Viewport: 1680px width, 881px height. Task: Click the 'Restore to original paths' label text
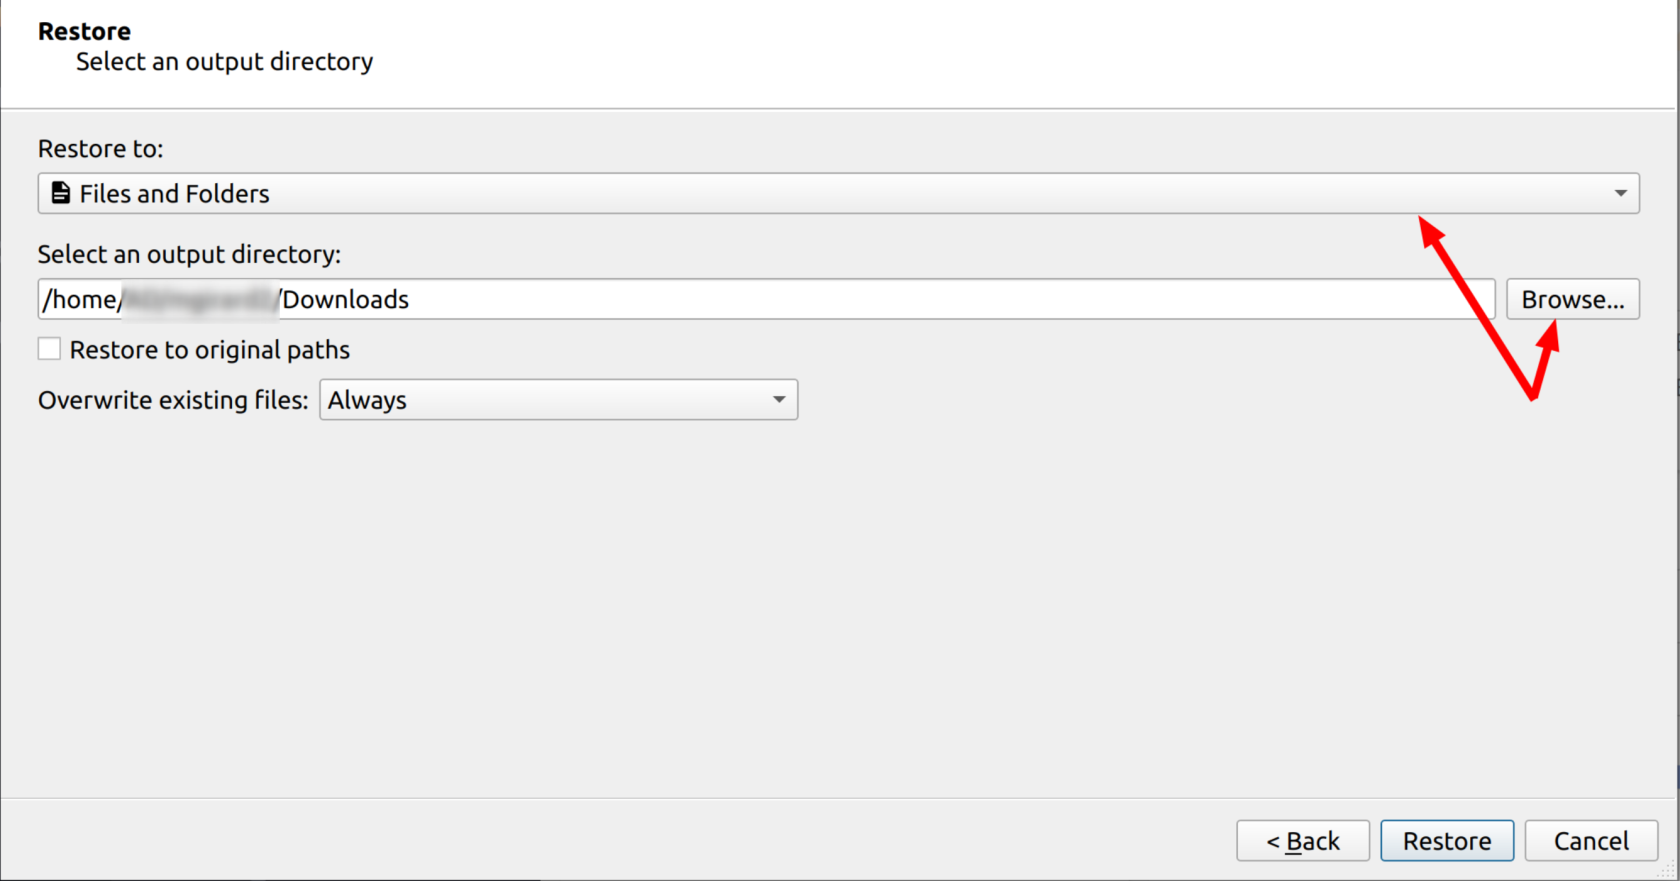point(209,350)
